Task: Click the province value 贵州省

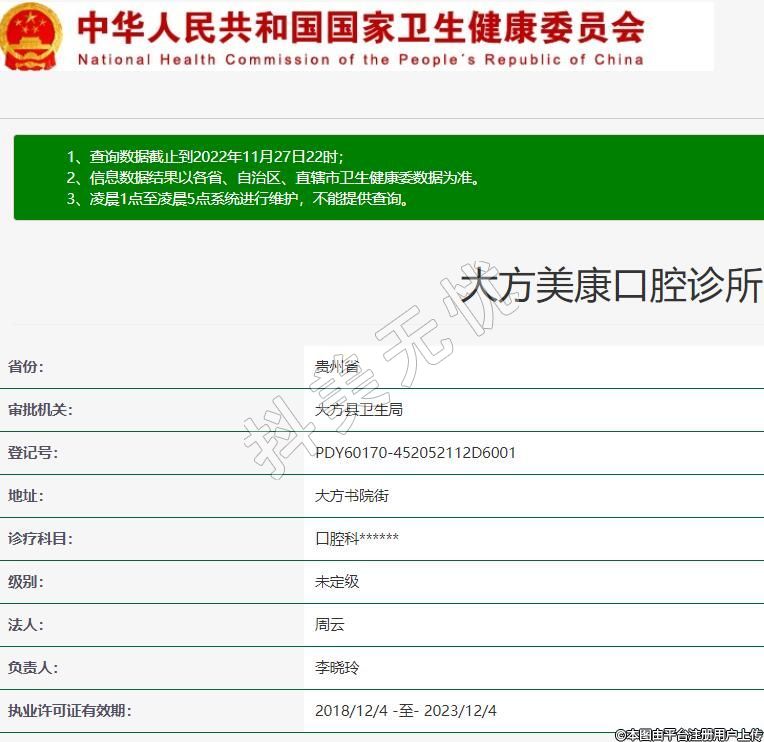Action: click(336, 367)
